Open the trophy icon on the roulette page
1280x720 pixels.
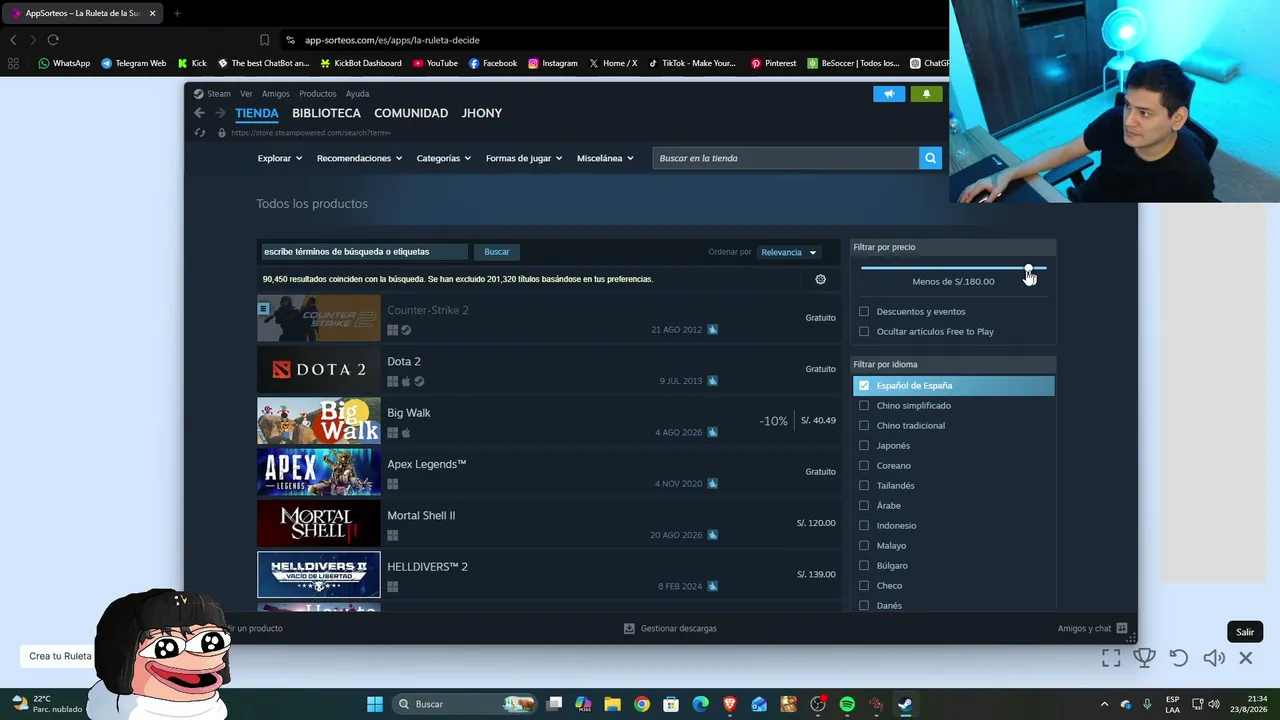1144,658
